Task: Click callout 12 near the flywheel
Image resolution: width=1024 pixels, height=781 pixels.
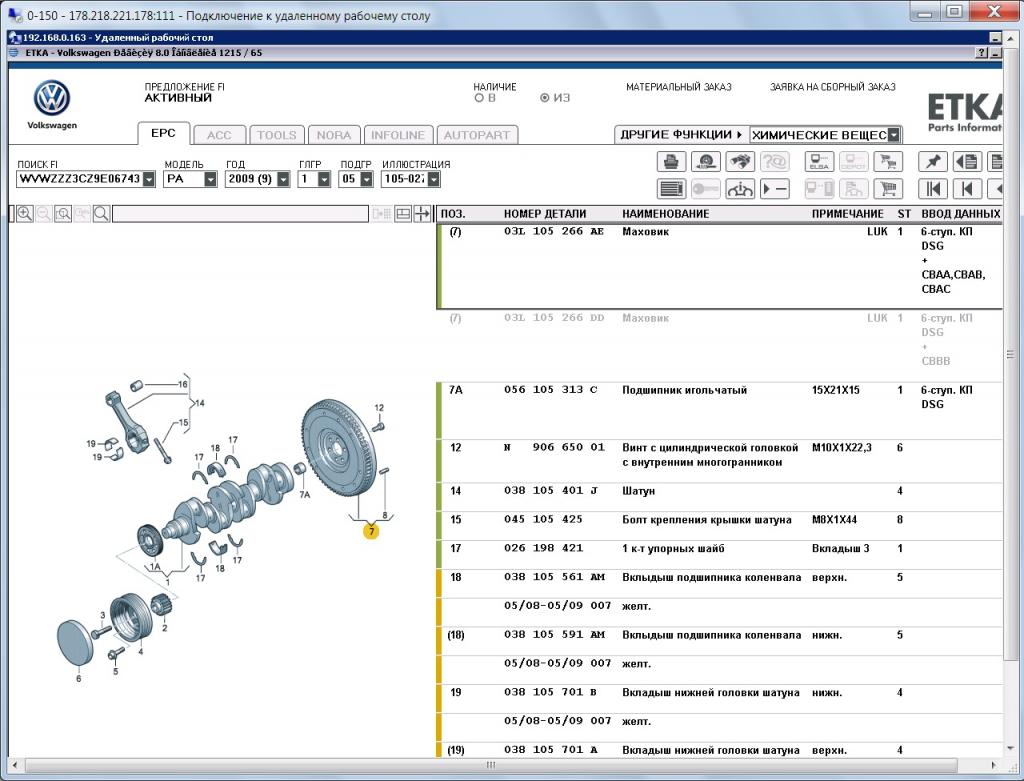Action: coord(379,408)
